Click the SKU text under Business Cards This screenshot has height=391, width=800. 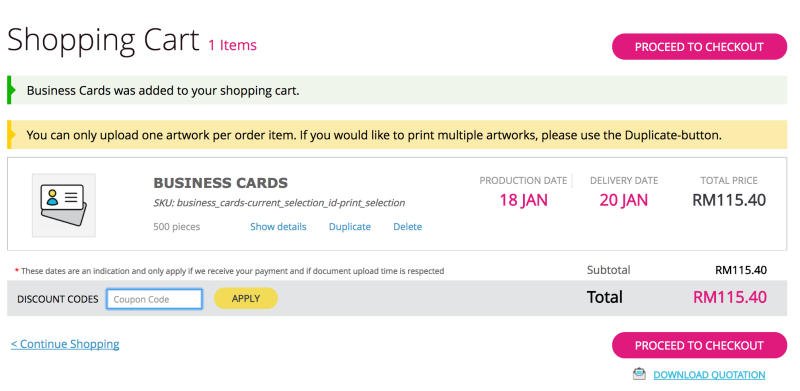point(279,203)
